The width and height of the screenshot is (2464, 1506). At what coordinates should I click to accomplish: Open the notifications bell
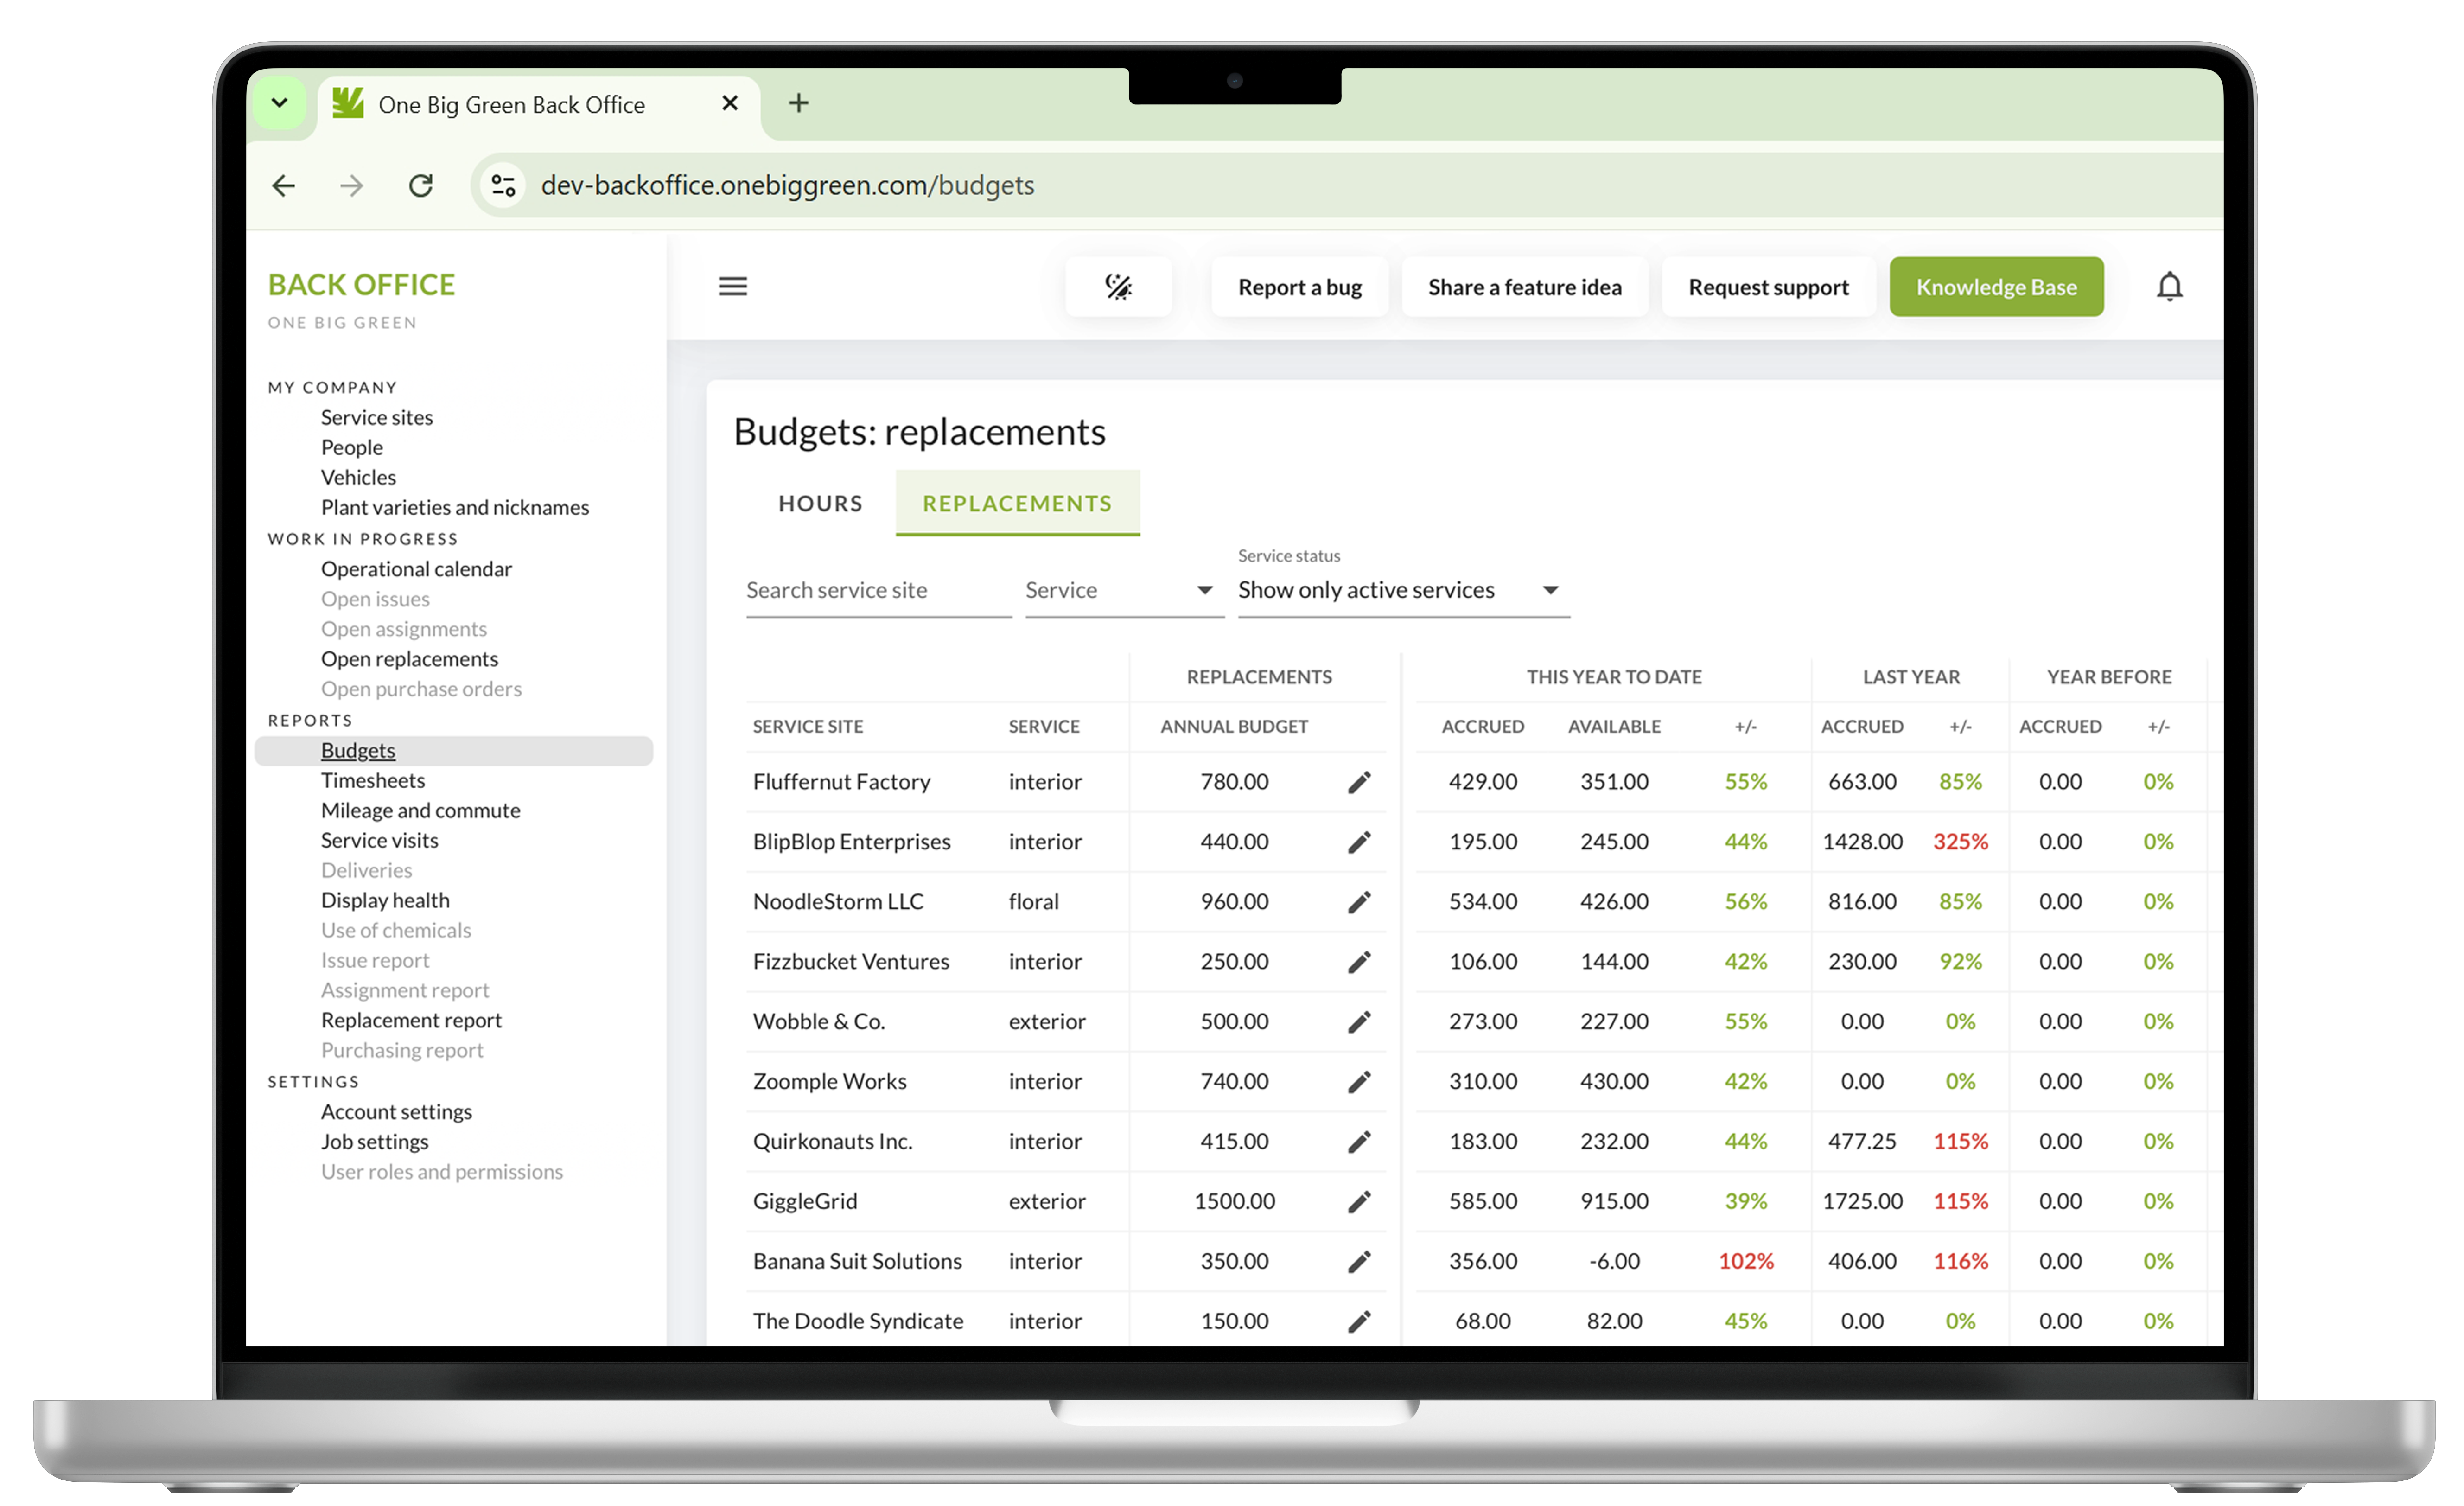pyautogui.click(x=2169, y=287)
